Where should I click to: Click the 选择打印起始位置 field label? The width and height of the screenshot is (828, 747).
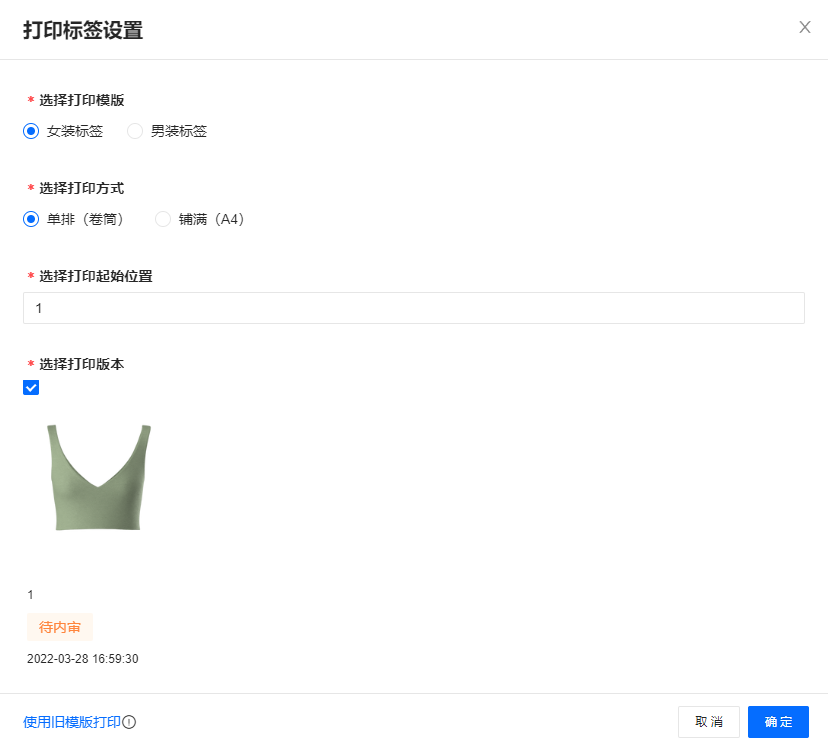coord(95,276)
